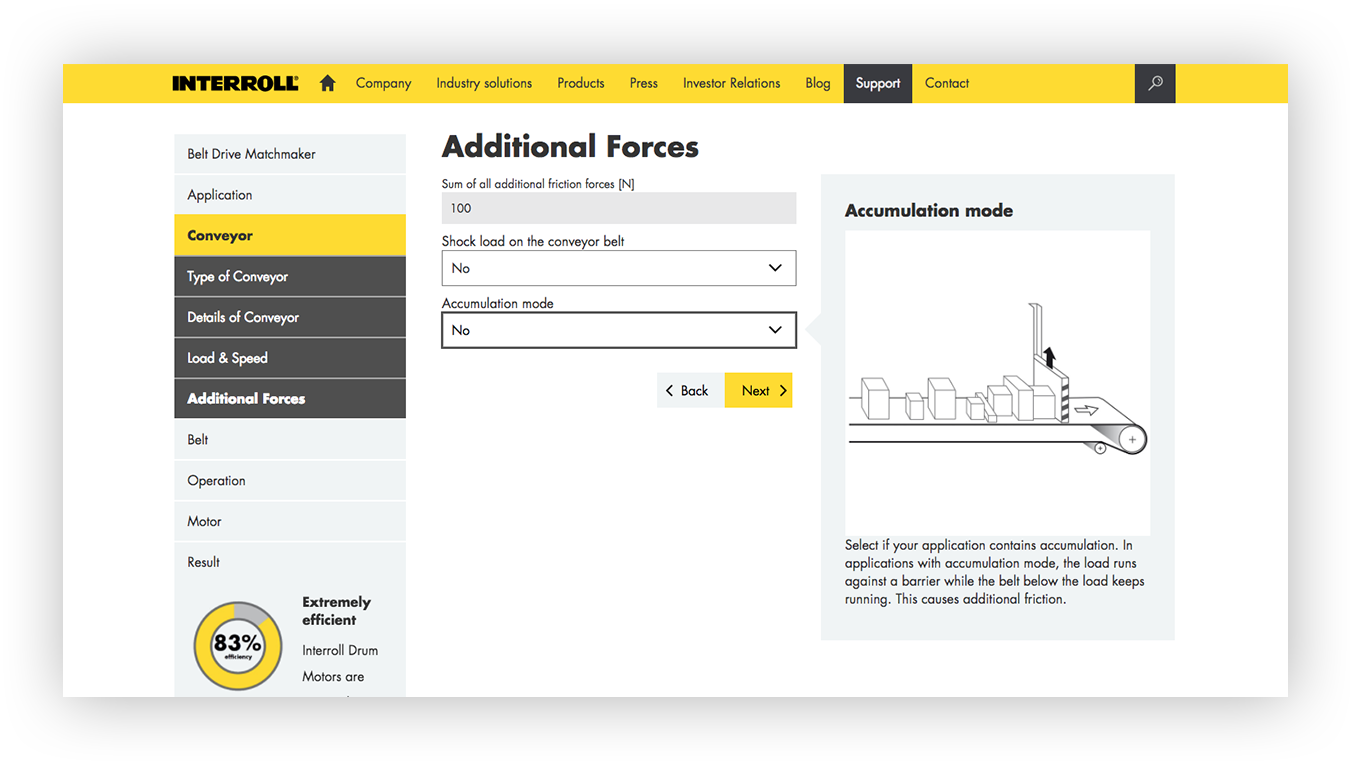Viewport: 1350px width, 766px height.
Task: Open the Products menu
Action: (581, 84)
